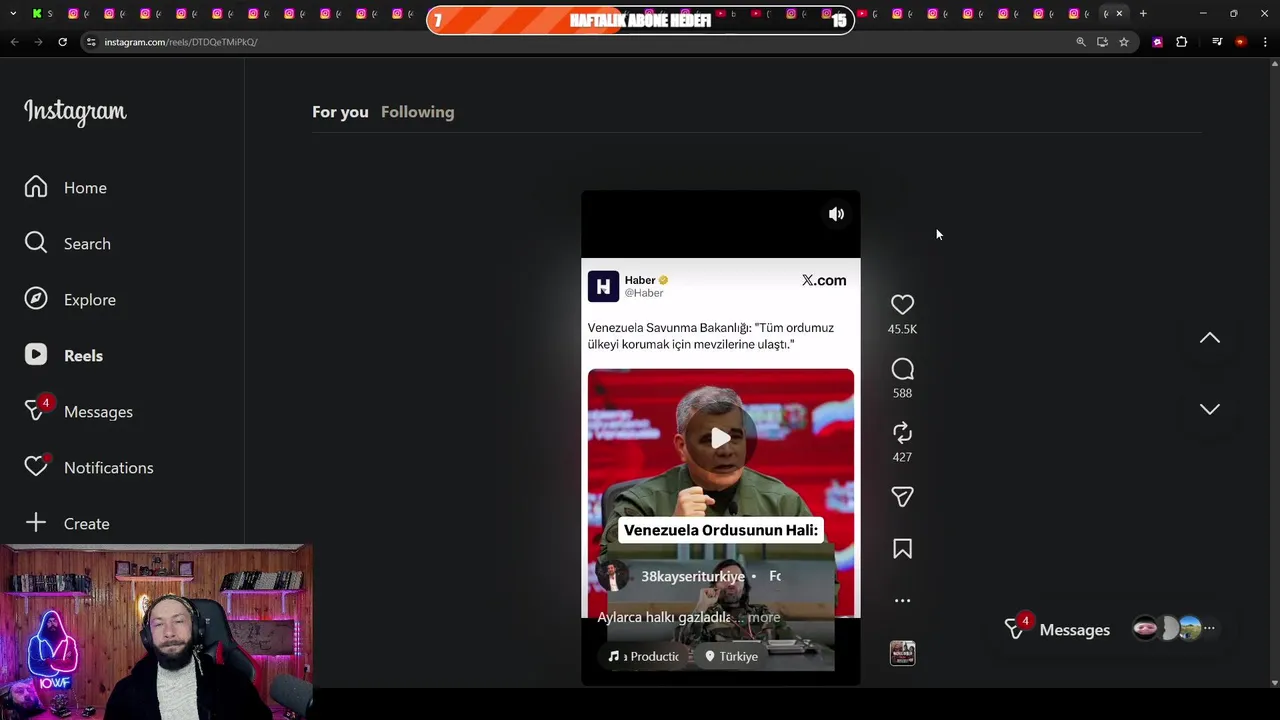Go to the next reel with the down chevron

pos(1210,409)
